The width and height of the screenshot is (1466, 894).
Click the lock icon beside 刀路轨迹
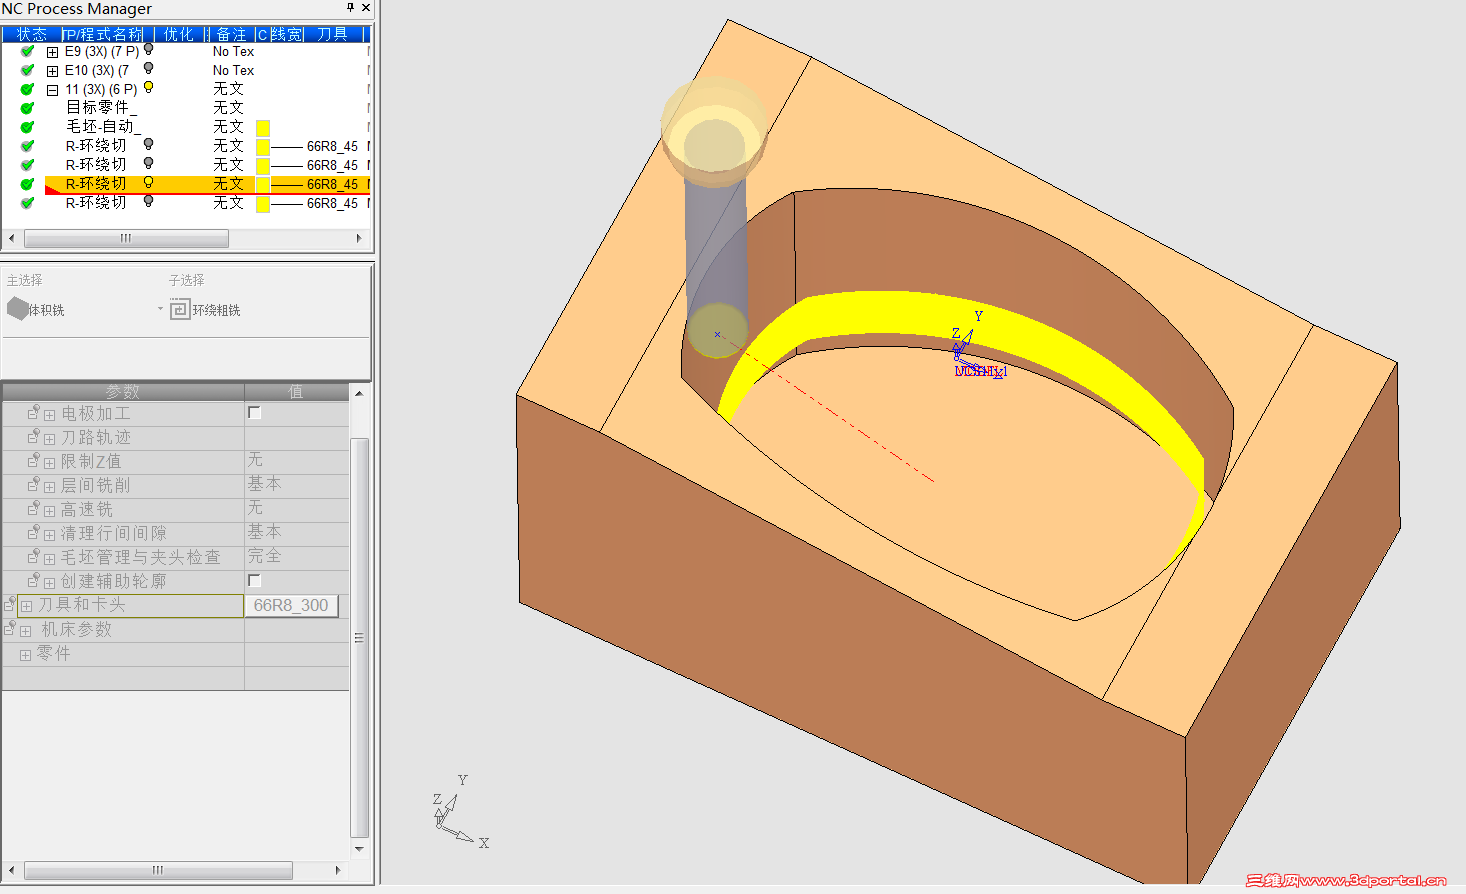tap(34, 436)
